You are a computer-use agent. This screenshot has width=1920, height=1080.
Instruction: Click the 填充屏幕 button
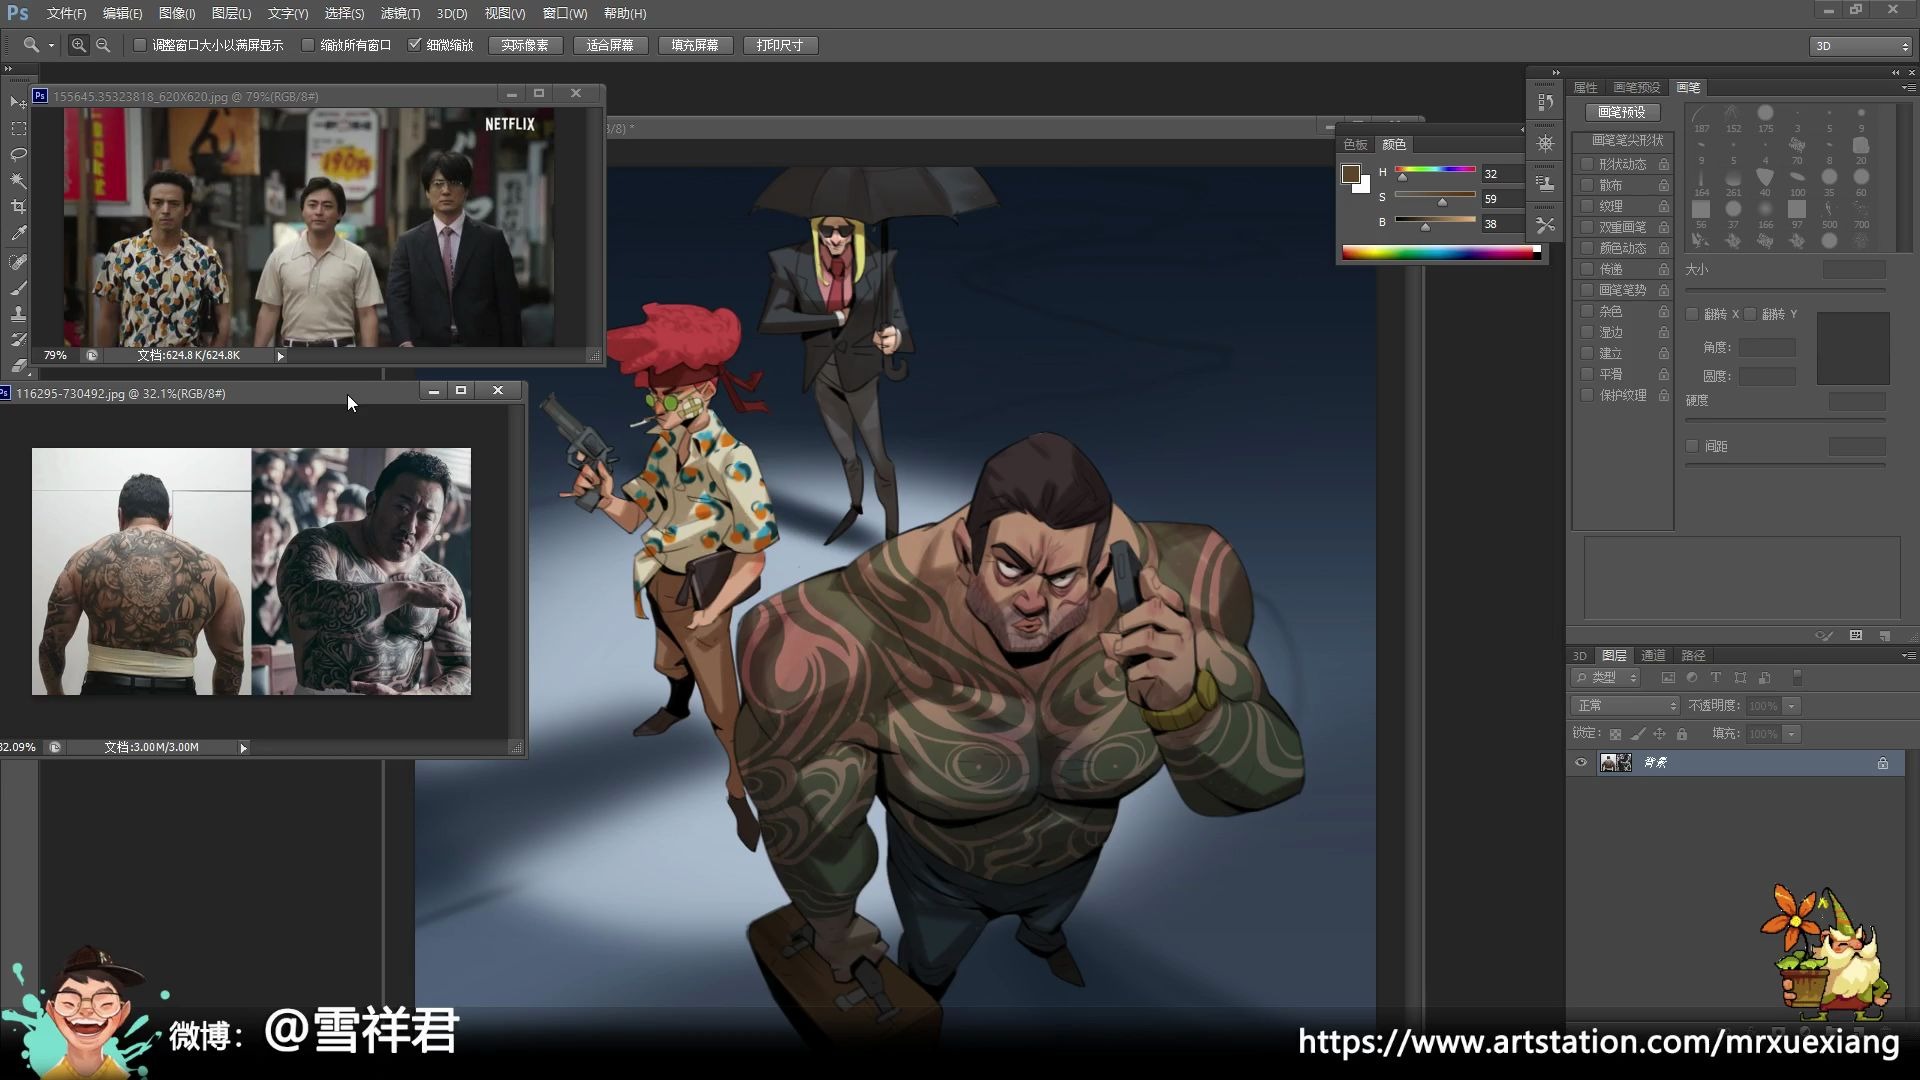click(x=695, y=45)
